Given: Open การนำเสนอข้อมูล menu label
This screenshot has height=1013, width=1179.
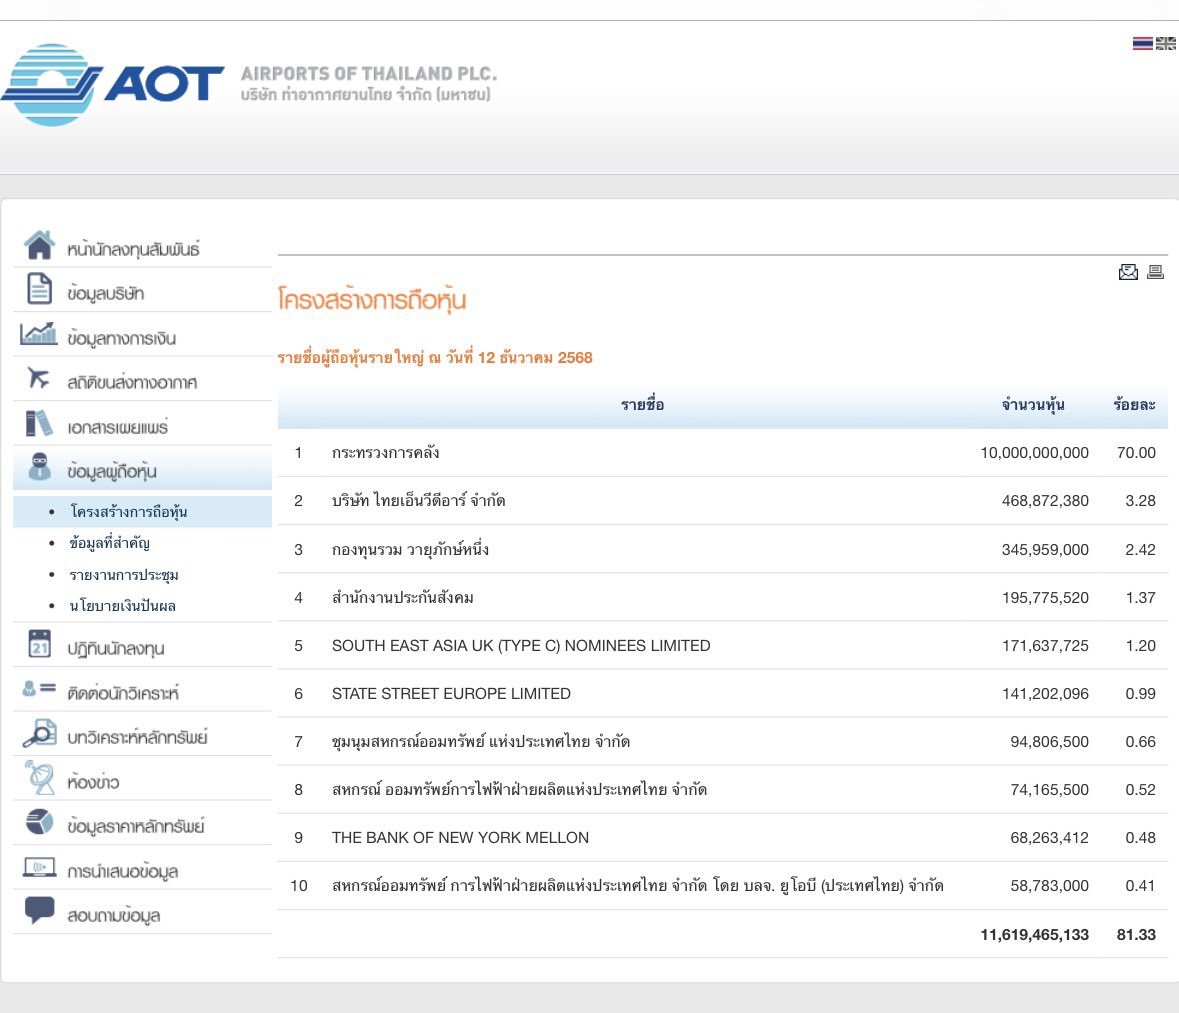Looking at the screenshot, I should pos(123,872).
